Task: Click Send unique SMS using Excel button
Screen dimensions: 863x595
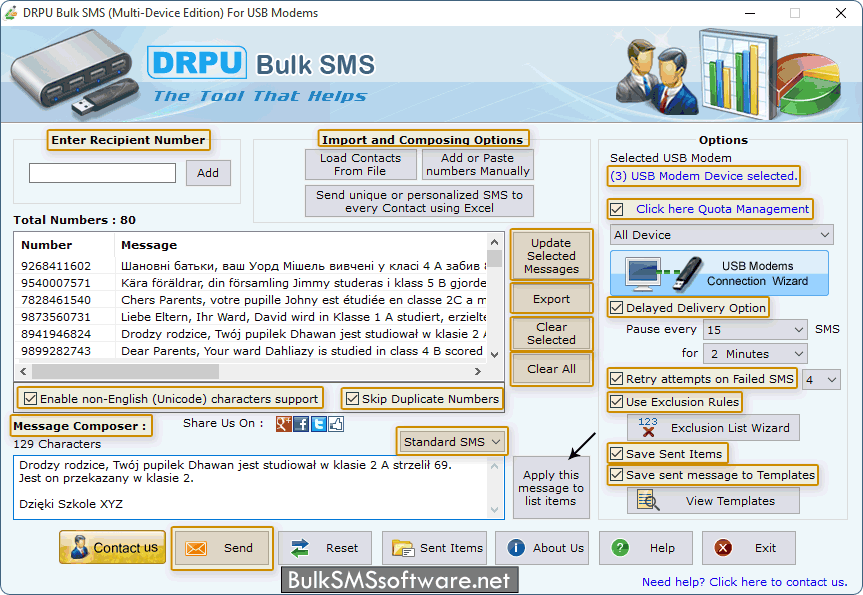Action: coord(419,201)
